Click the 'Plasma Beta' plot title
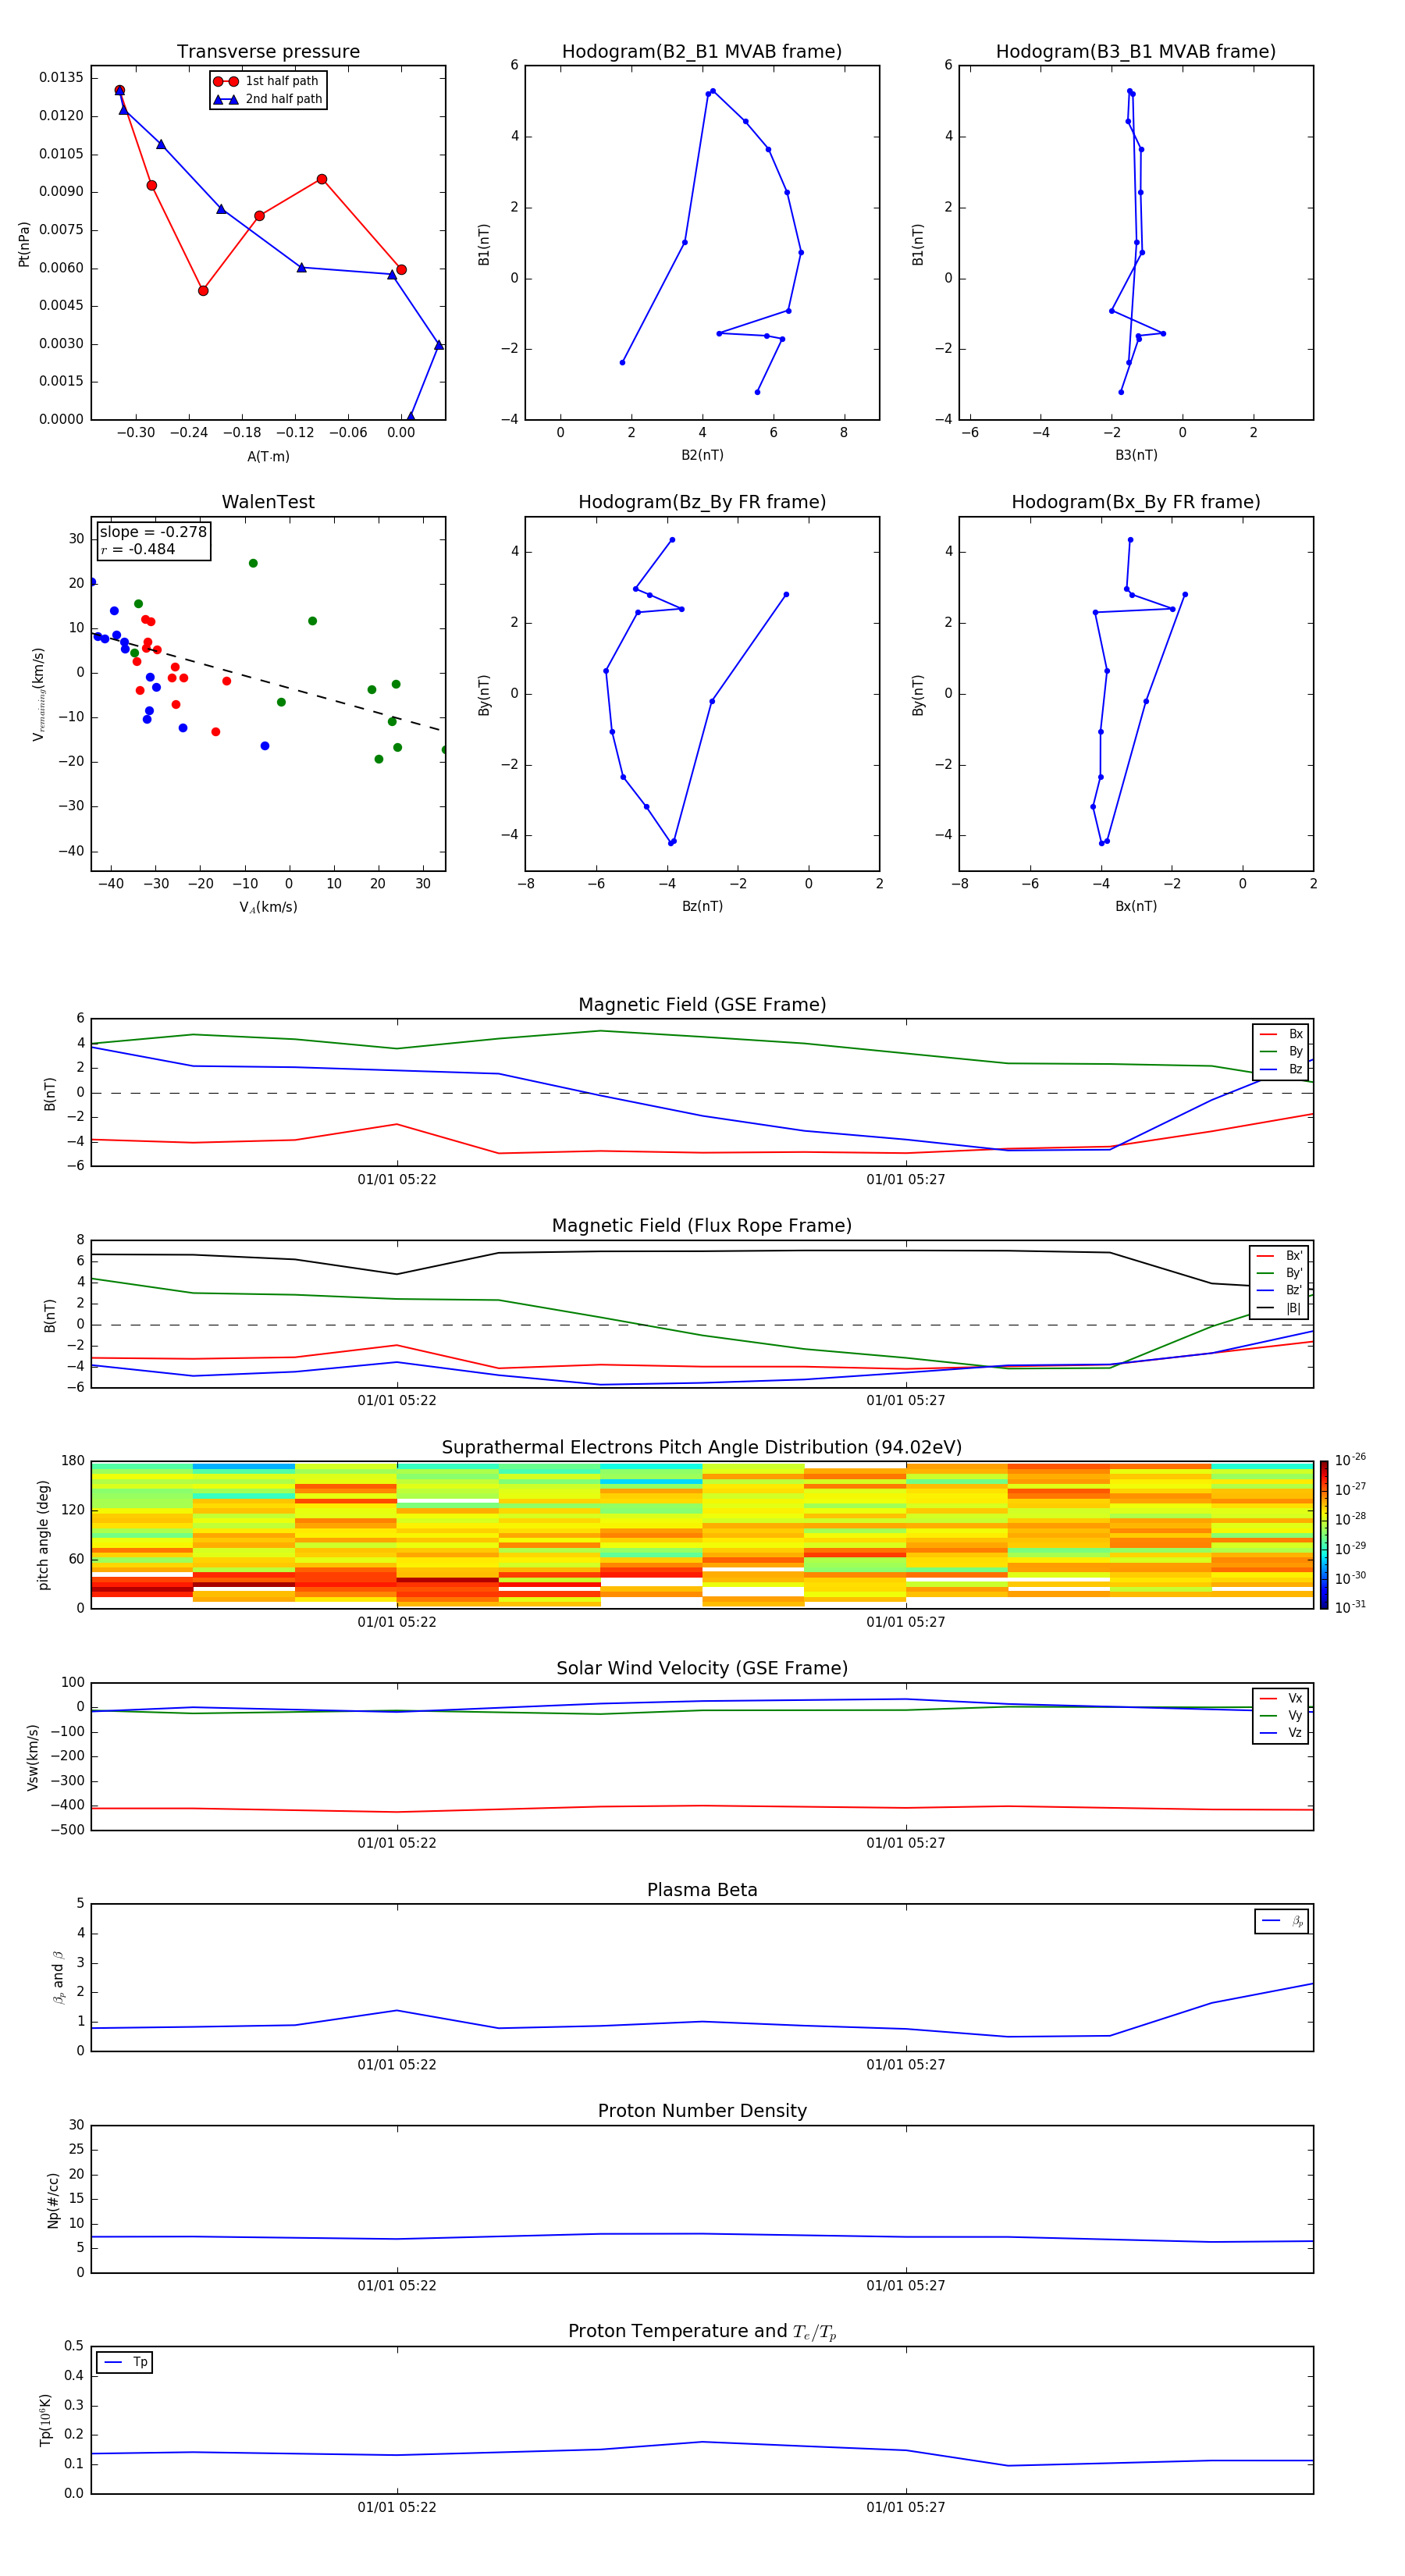This screenshot has height=2576, width=1405. point(702,1891)
